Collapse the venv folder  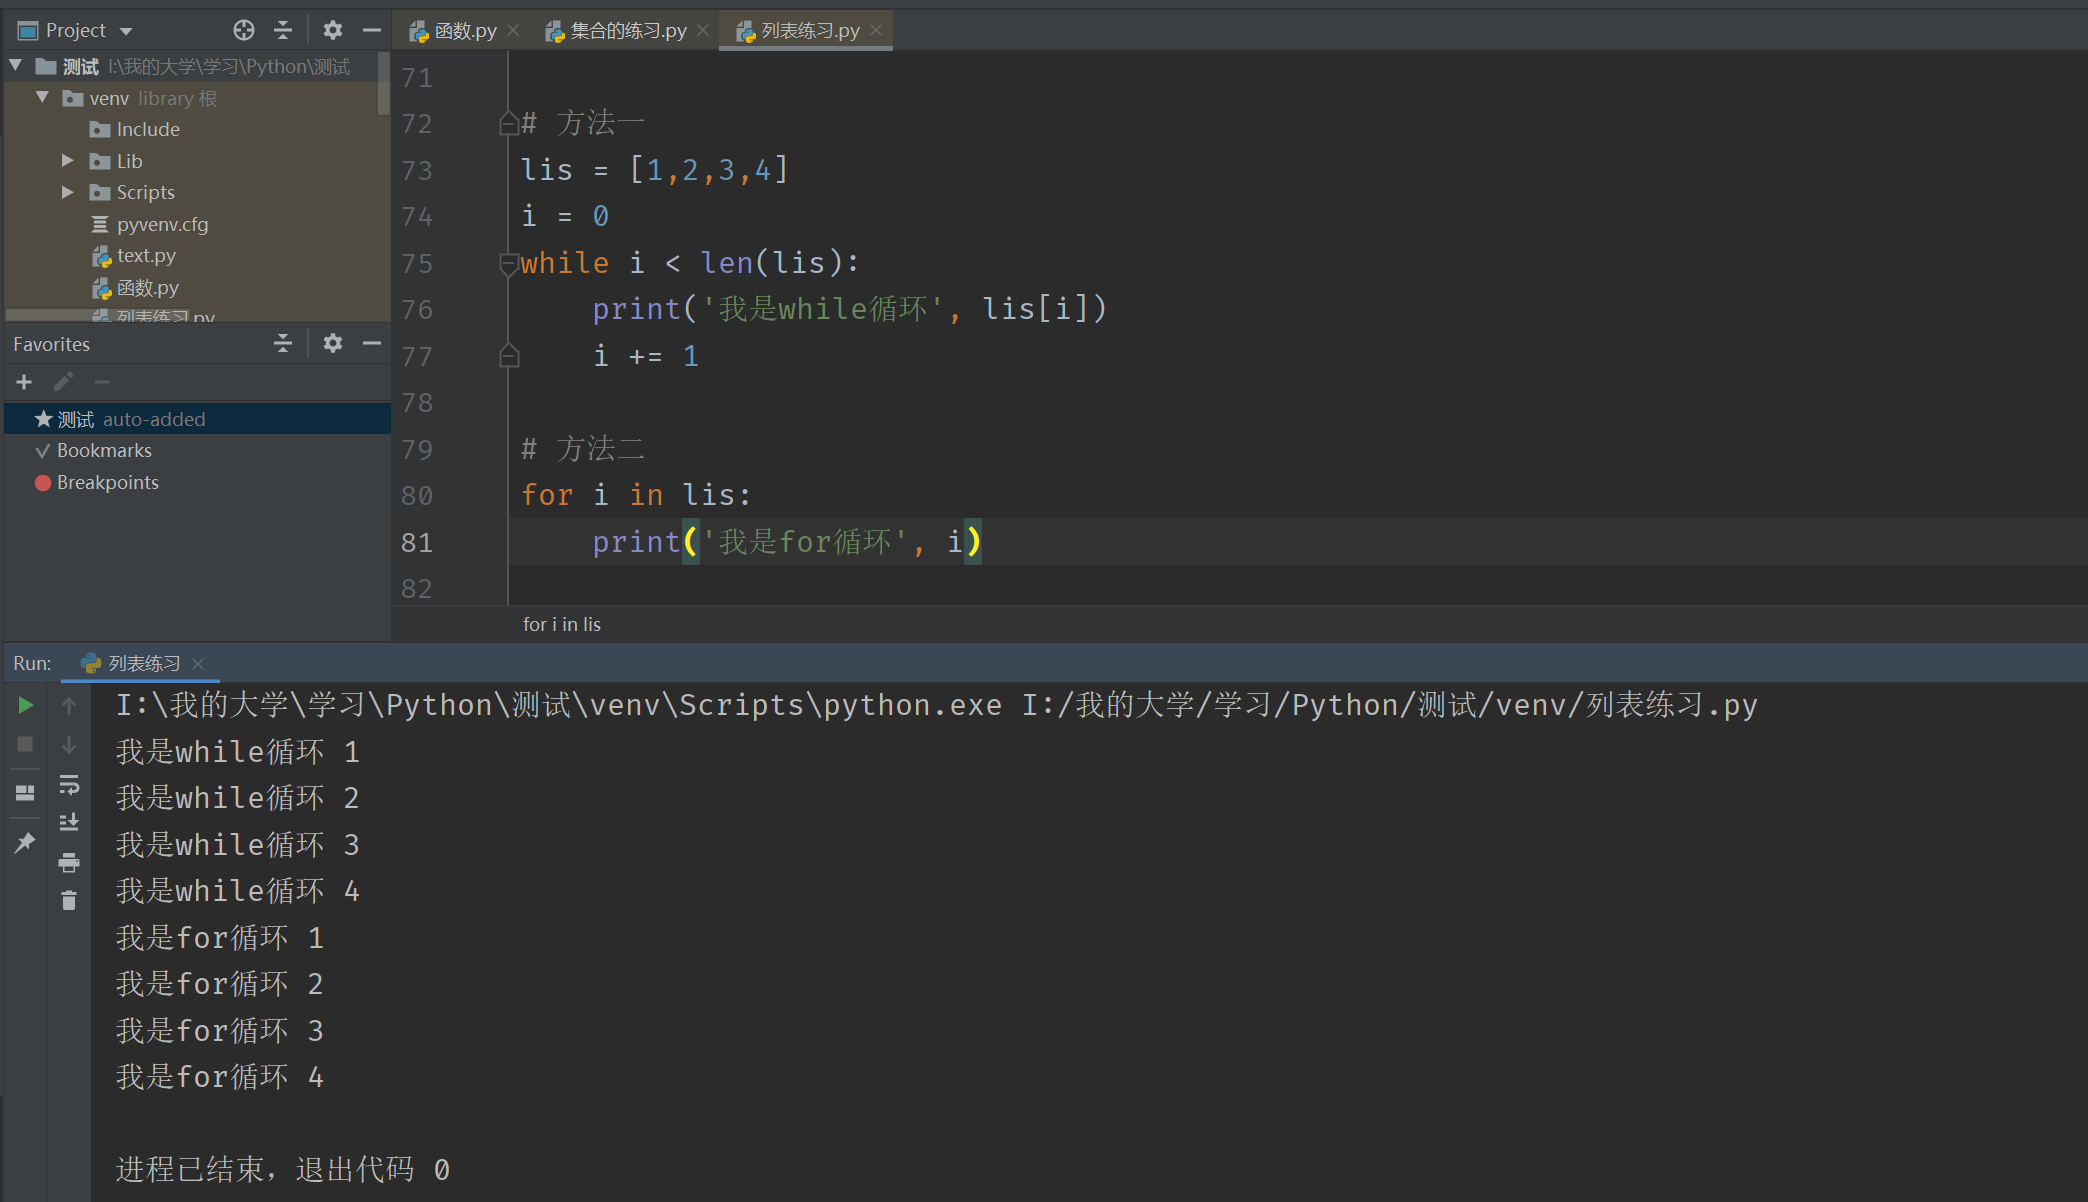click(42, 98)
